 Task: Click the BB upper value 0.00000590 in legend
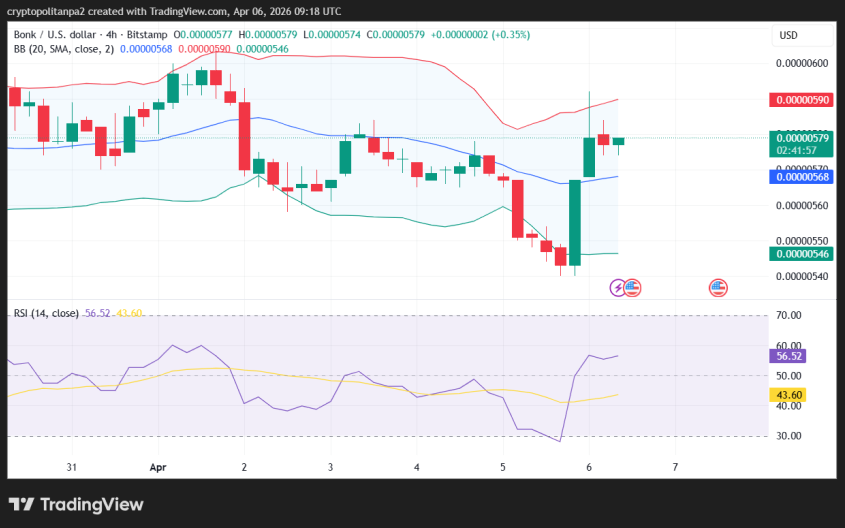point(204,48)
